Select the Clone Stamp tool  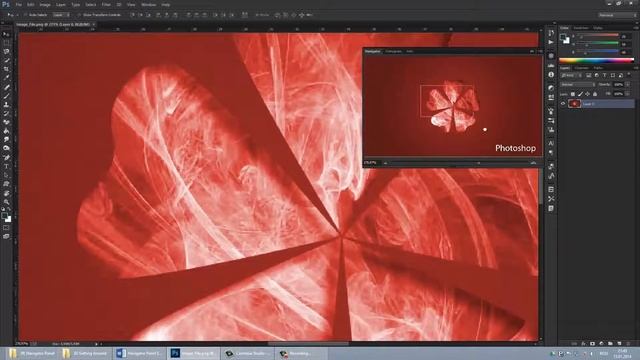6,105
